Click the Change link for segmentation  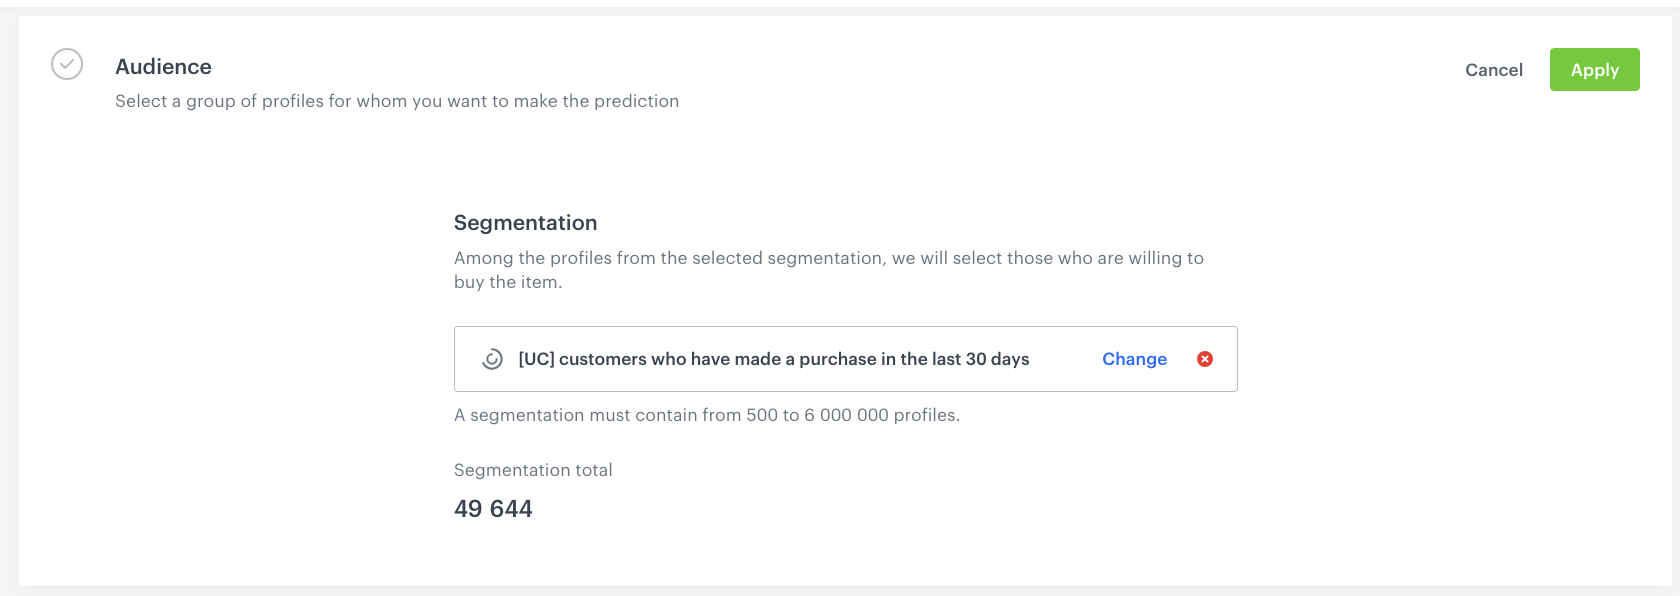click(1134, 359)
